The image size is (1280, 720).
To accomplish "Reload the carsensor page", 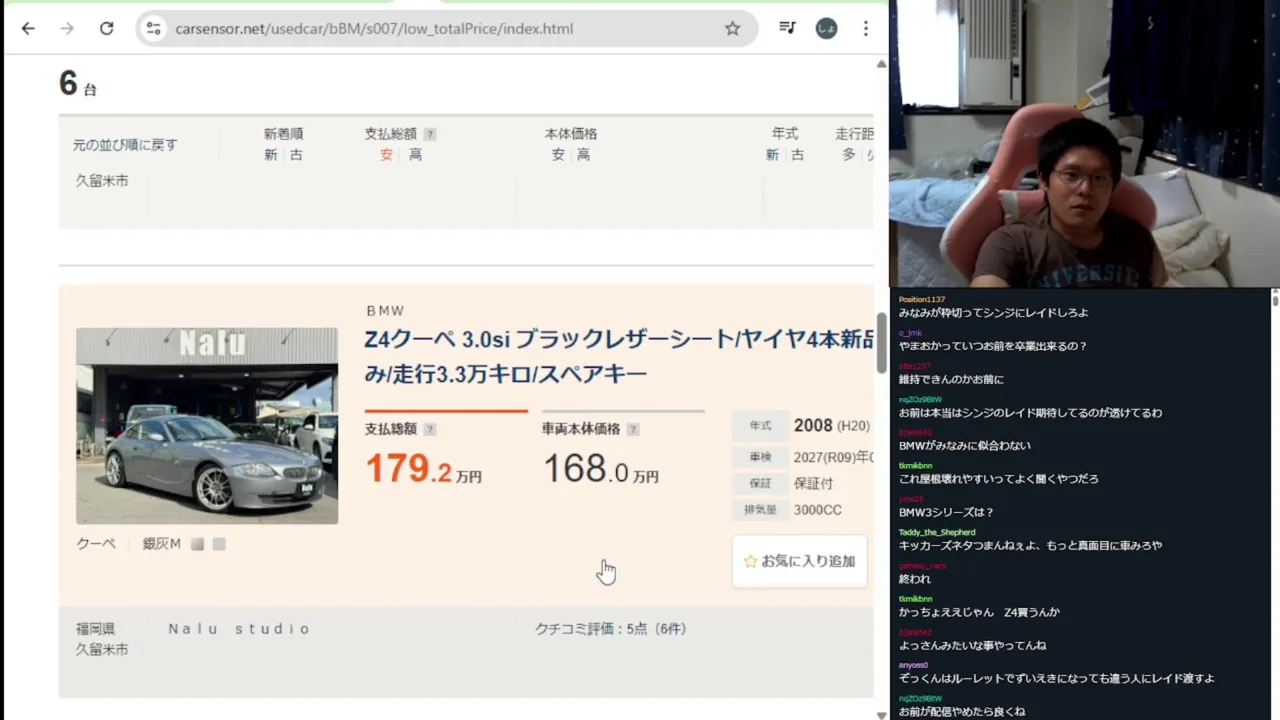I will (106, 28).
